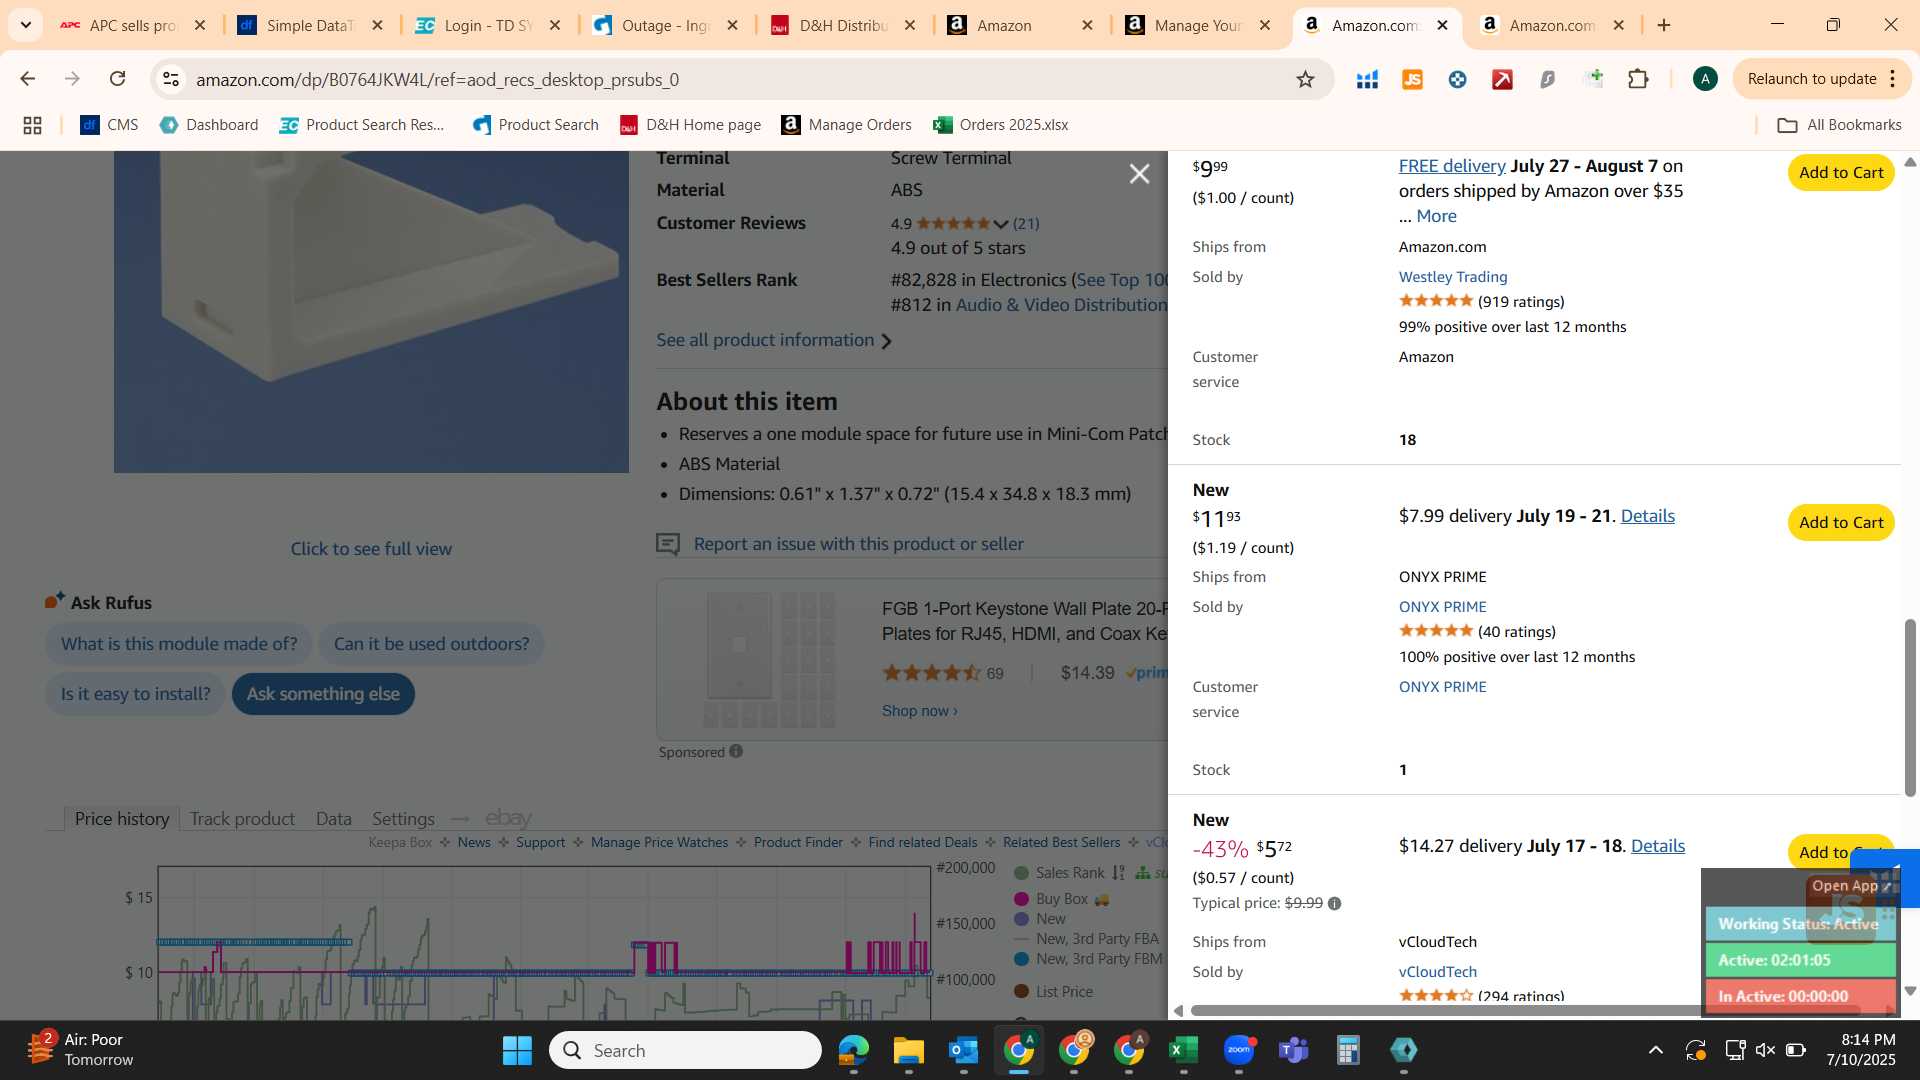Open new browser tab

(1664, 25)
